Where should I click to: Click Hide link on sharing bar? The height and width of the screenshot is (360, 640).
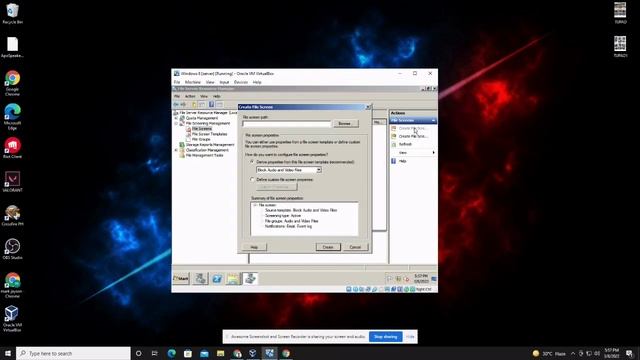pyautogui.click(x=410, y=337)
